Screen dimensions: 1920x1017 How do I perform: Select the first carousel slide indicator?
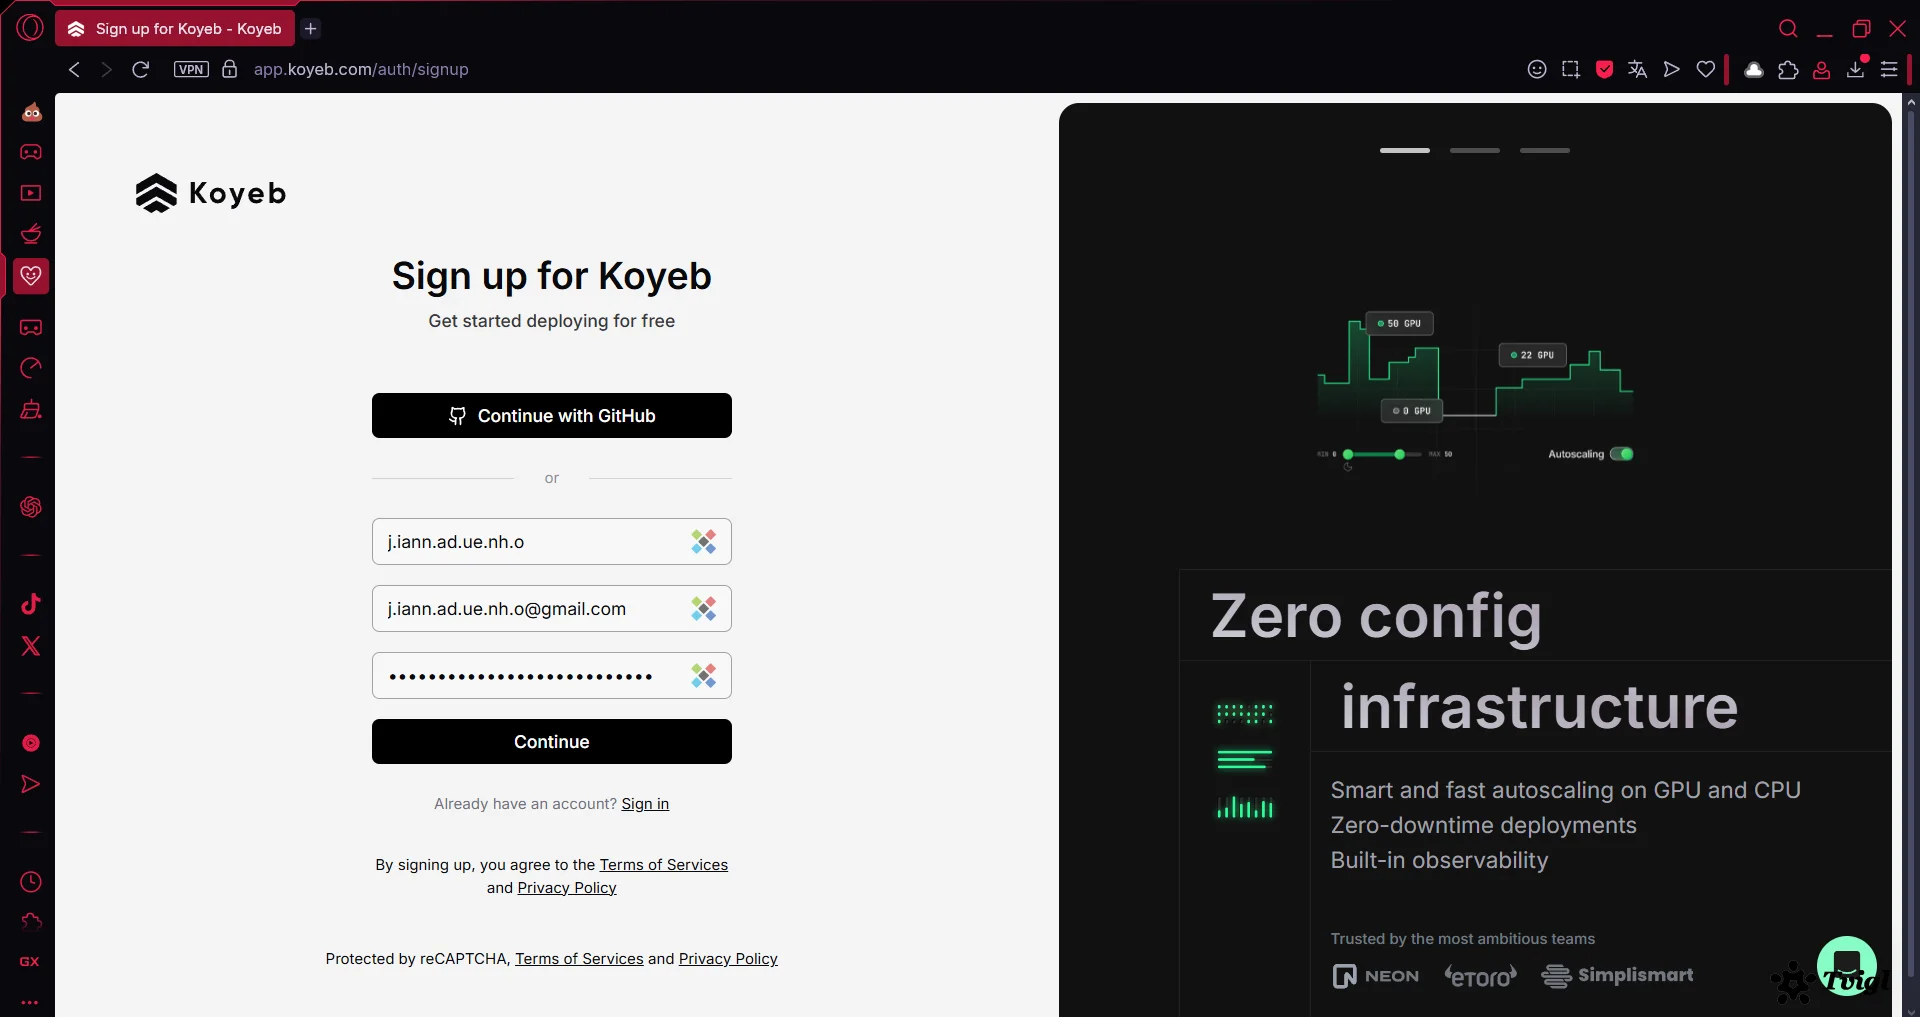click(1405, 150)
